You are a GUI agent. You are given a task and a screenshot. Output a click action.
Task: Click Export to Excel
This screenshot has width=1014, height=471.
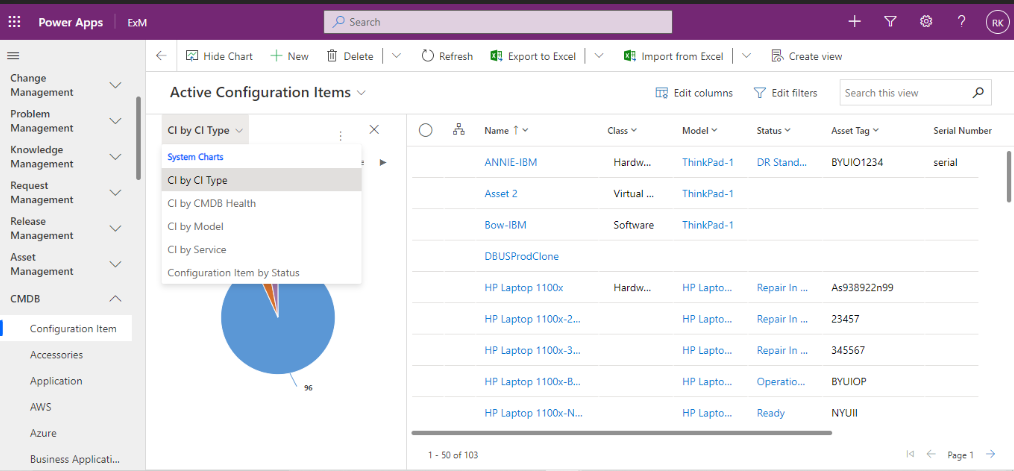[533, 56]
